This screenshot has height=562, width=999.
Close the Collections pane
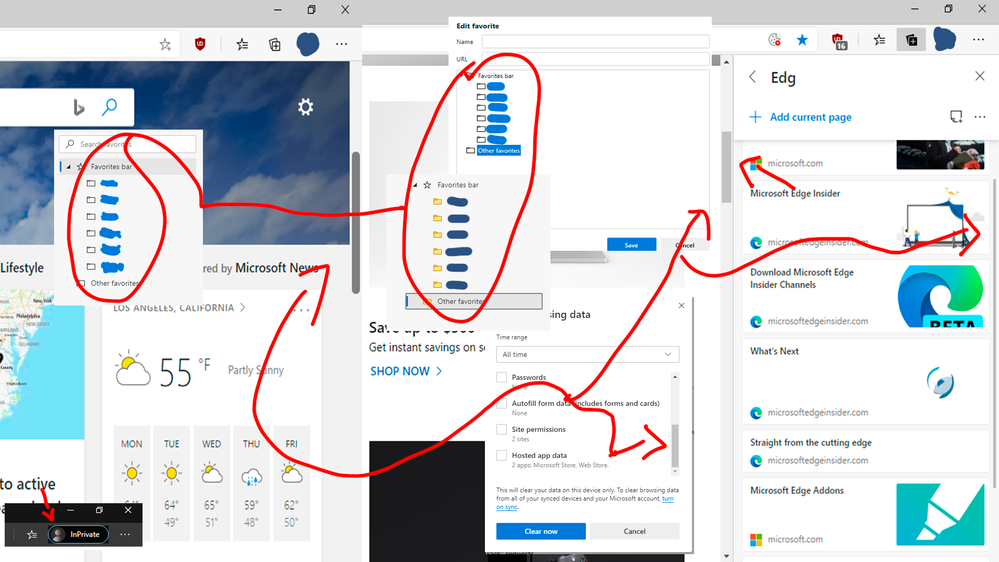point(980,76)
